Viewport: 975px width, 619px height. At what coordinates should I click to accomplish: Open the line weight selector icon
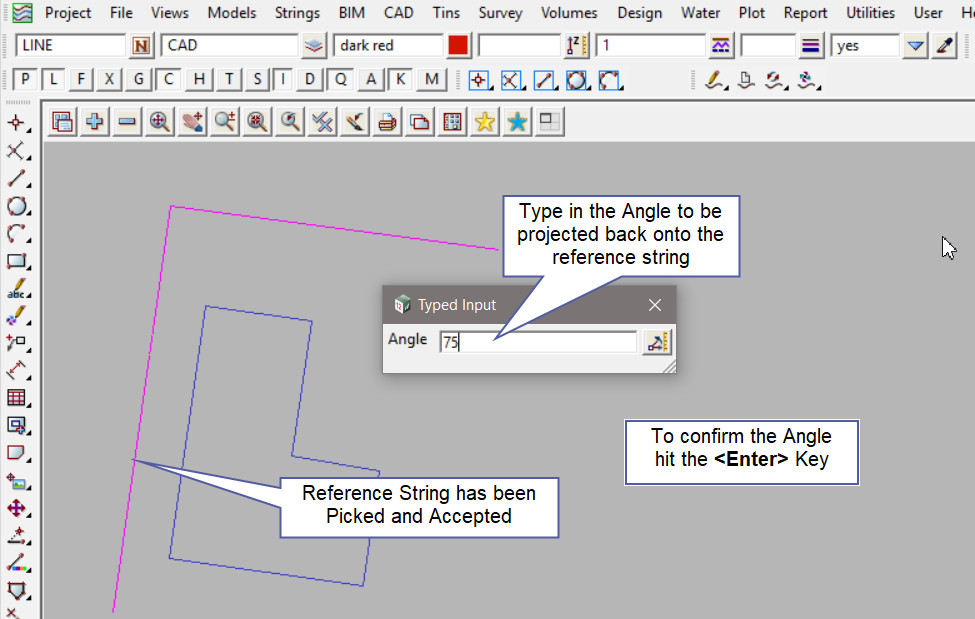[x=811, y=46]
